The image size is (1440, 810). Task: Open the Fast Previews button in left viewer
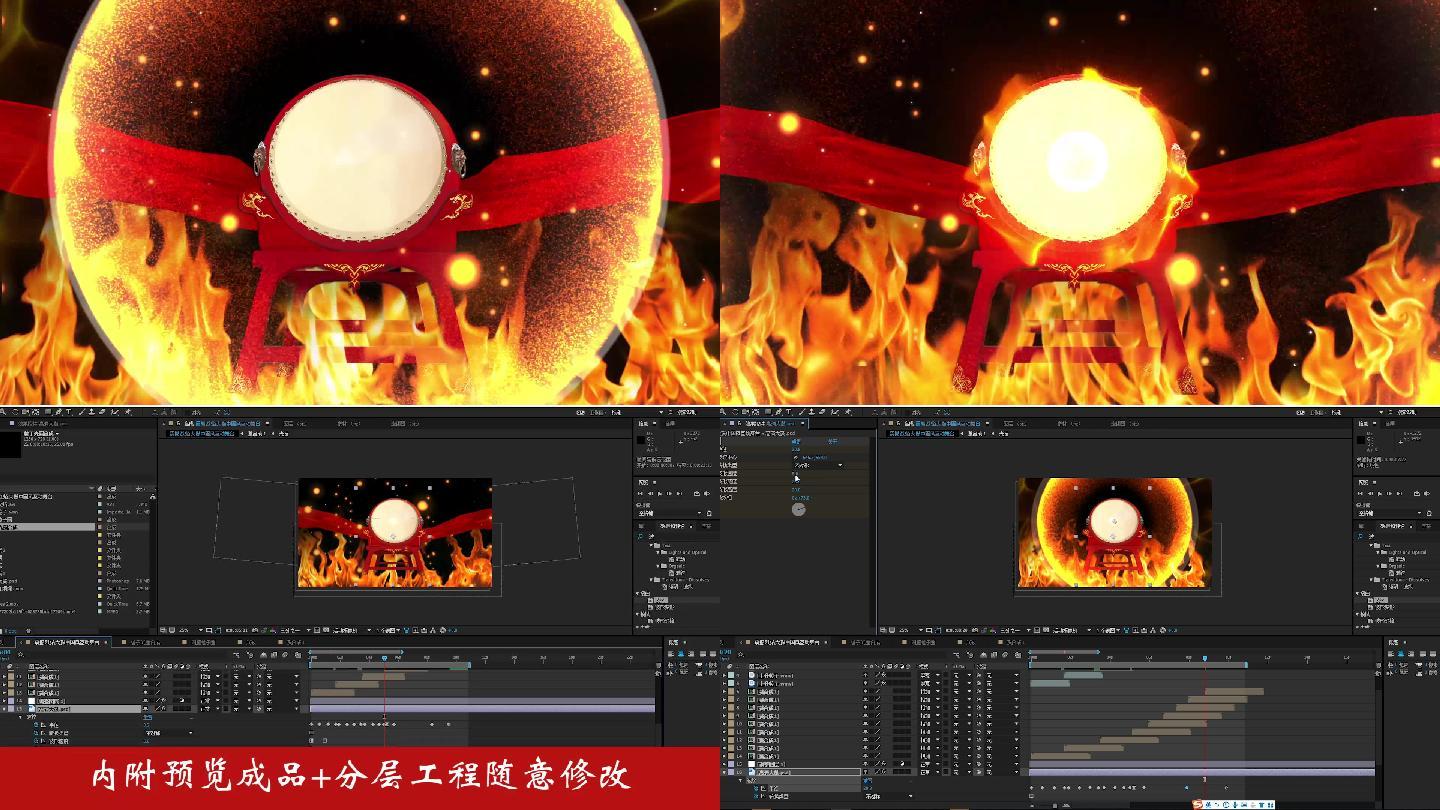[415, 630]
